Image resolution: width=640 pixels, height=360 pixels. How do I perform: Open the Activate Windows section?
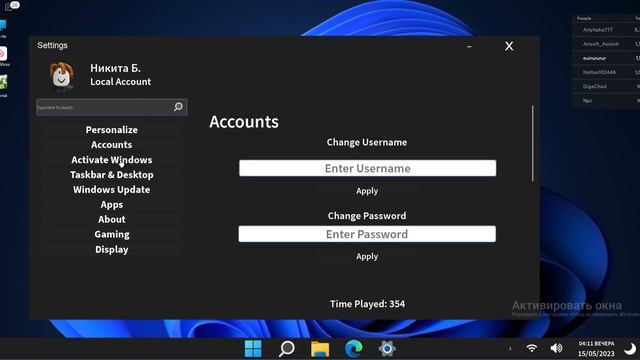[x=111, y=160]
